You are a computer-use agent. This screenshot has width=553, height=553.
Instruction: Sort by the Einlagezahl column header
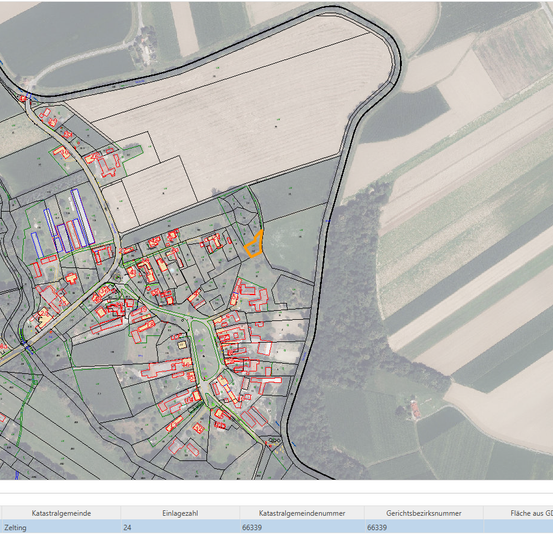[x=180, y=513]
